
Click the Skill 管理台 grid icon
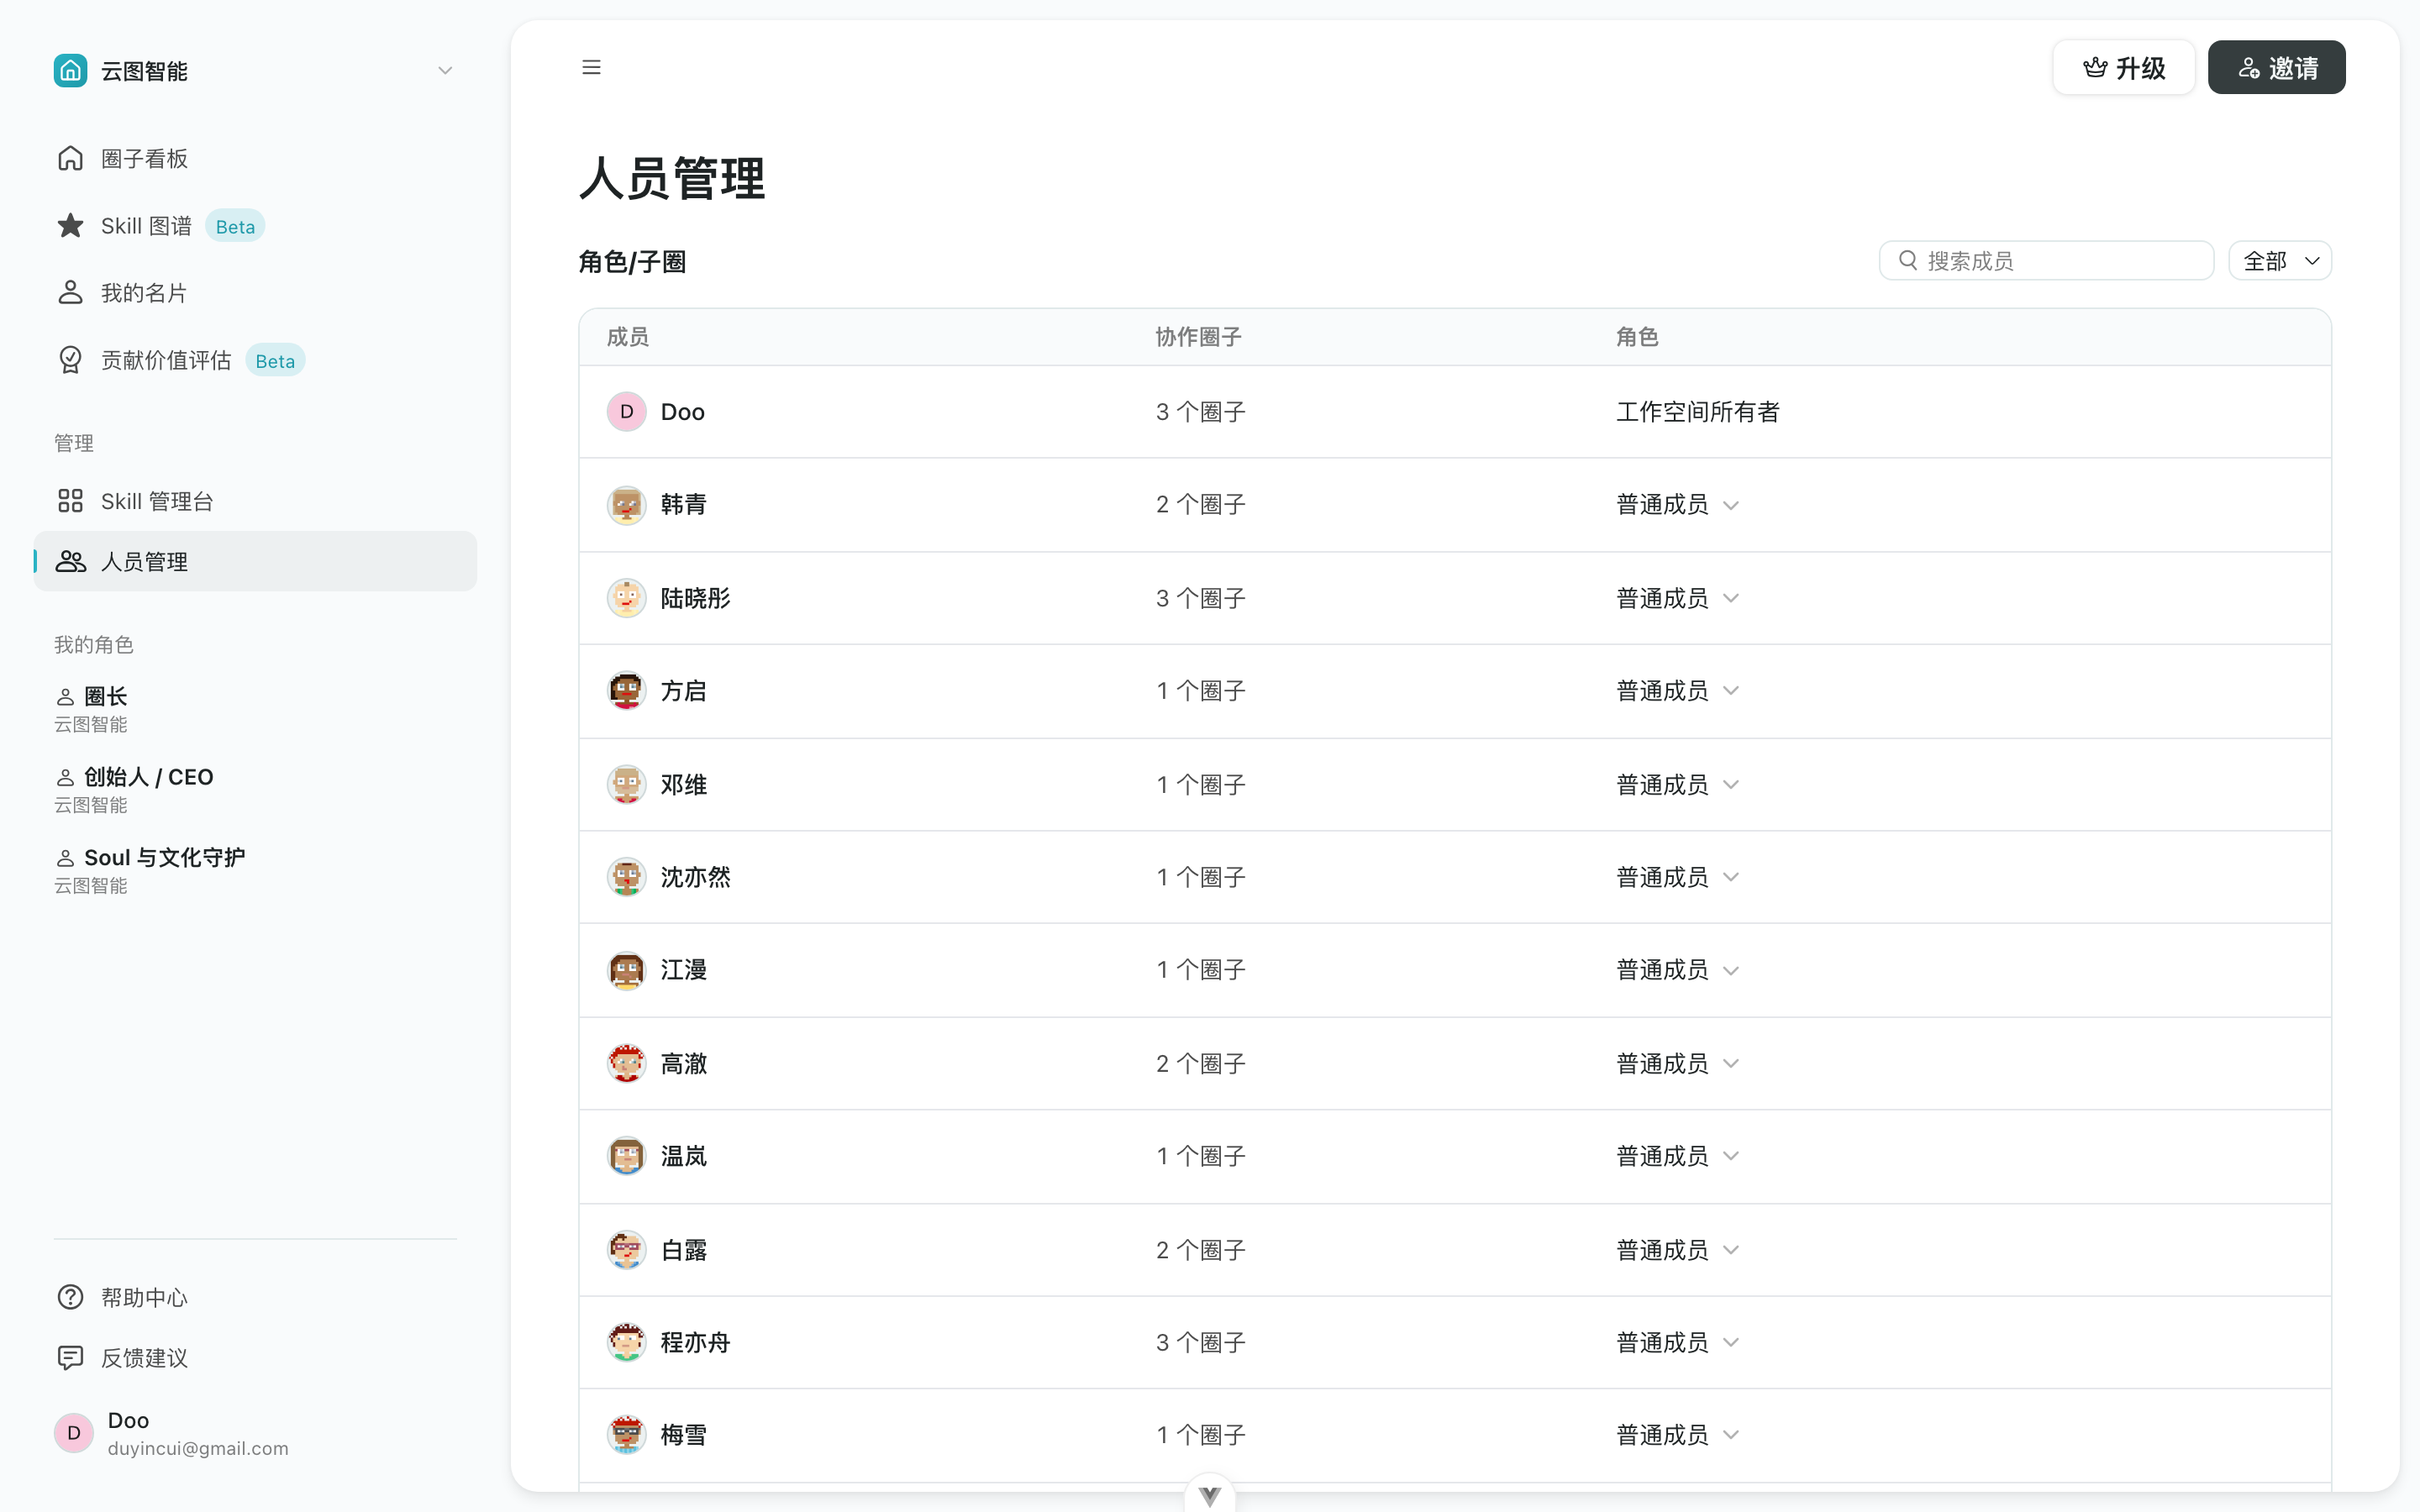coord(70,501)
